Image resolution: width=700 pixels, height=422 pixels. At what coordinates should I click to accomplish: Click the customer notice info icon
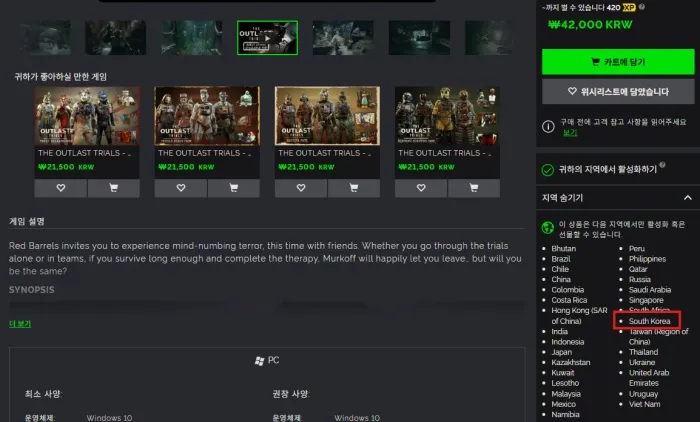tap(548, 127)
